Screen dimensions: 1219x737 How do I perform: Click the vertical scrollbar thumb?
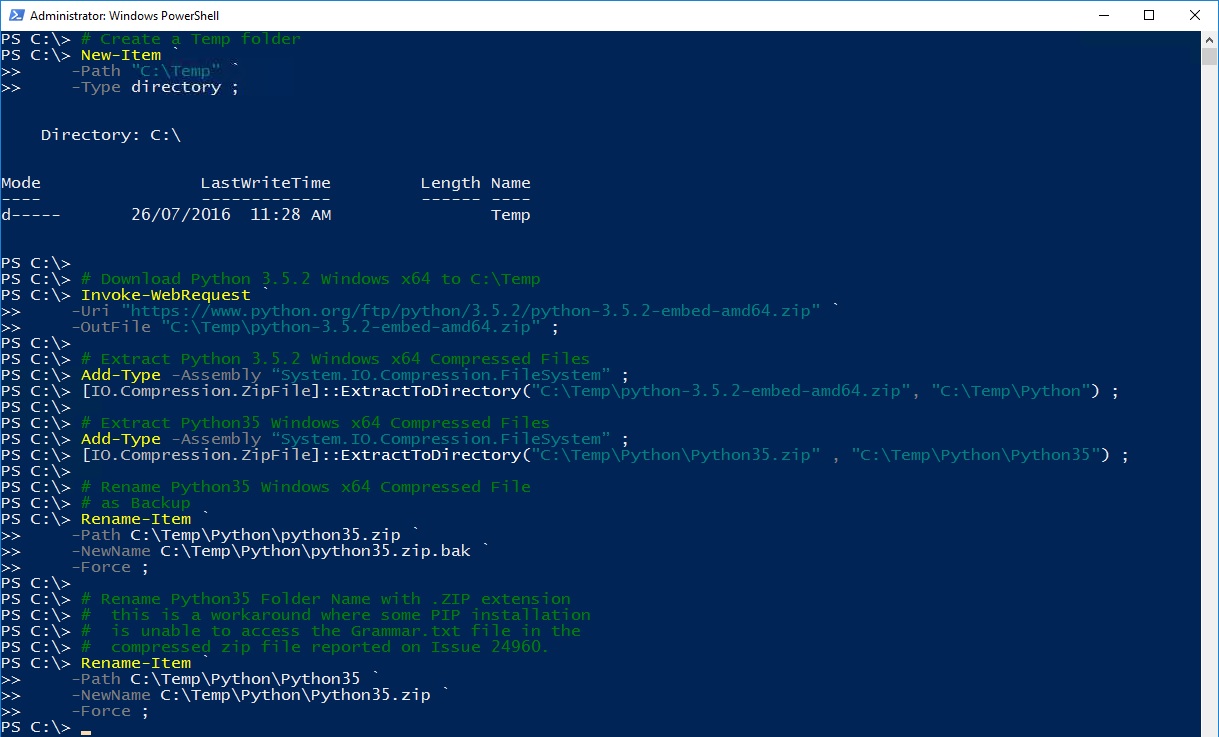tap(1210, 56)
